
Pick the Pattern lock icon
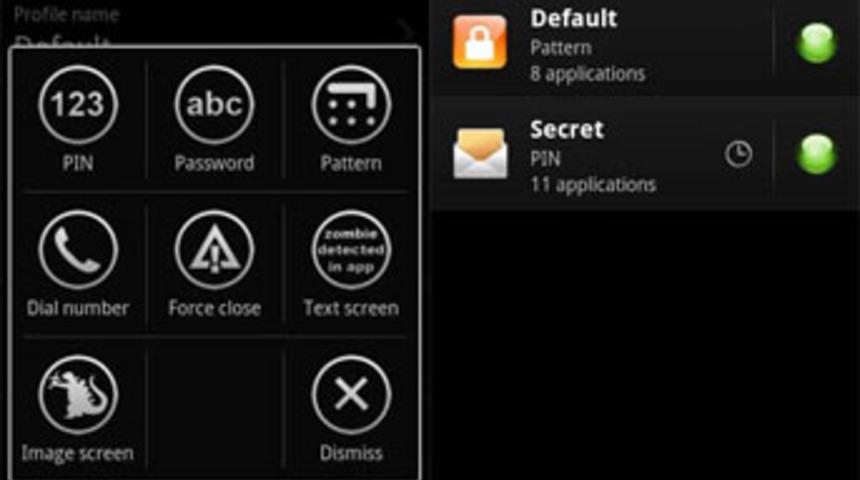pyautogui.click(x=351, y=104)
